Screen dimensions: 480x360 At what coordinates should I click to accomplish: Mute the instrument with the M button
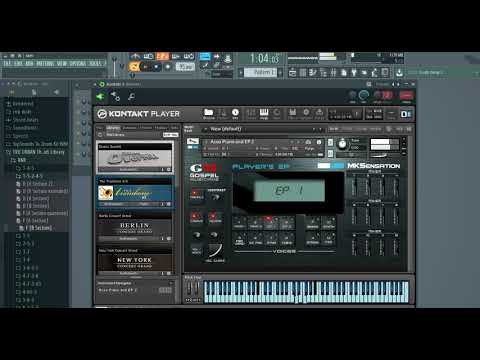pyautogui.click(x=330, y=154)
